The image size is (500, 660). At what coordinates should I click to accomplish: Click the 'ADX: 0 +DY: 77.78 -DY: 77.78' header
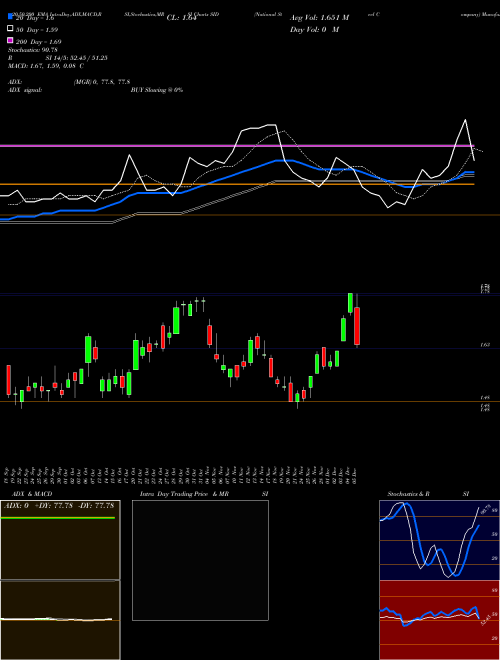59,506
